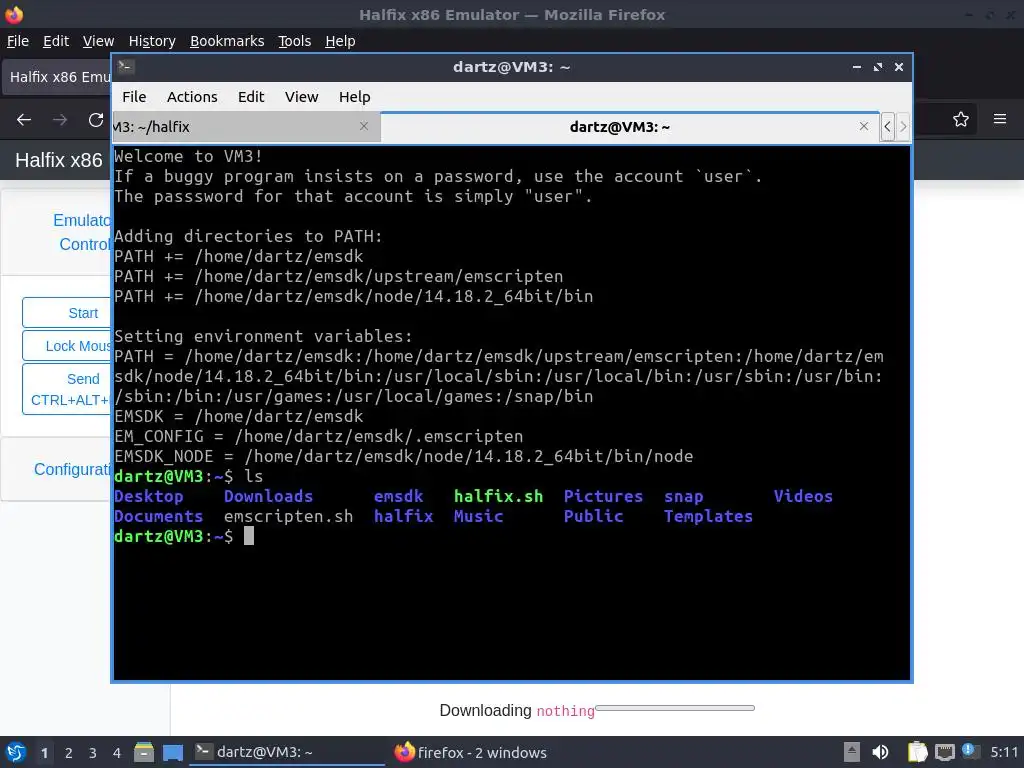Viewport: 1024px width, 768px height.
Task: Click the Send CTRL+ALT+ button
Action: pos(67,389)
